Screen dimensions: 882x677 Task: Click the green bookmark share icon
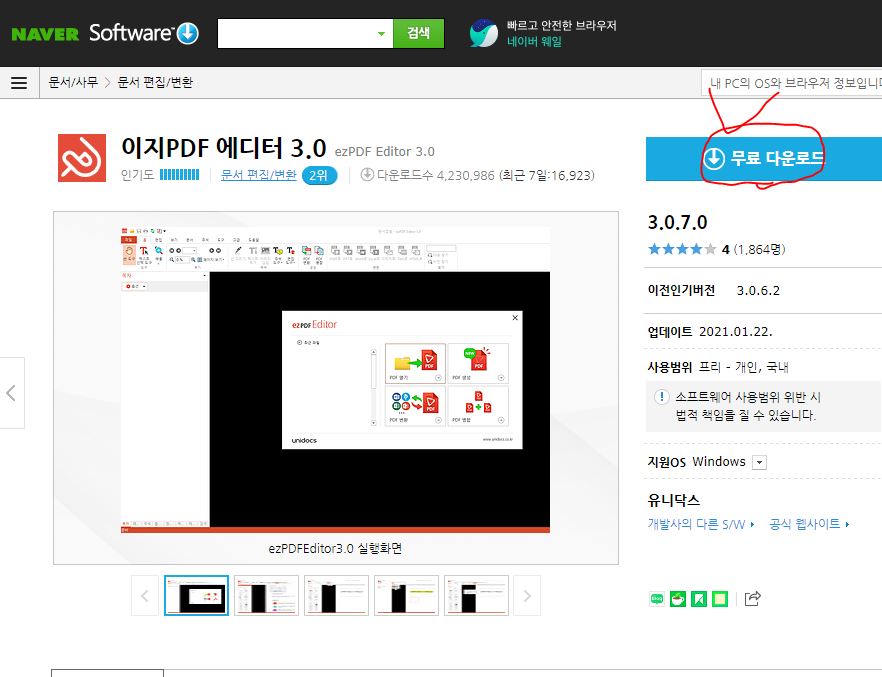699,599
